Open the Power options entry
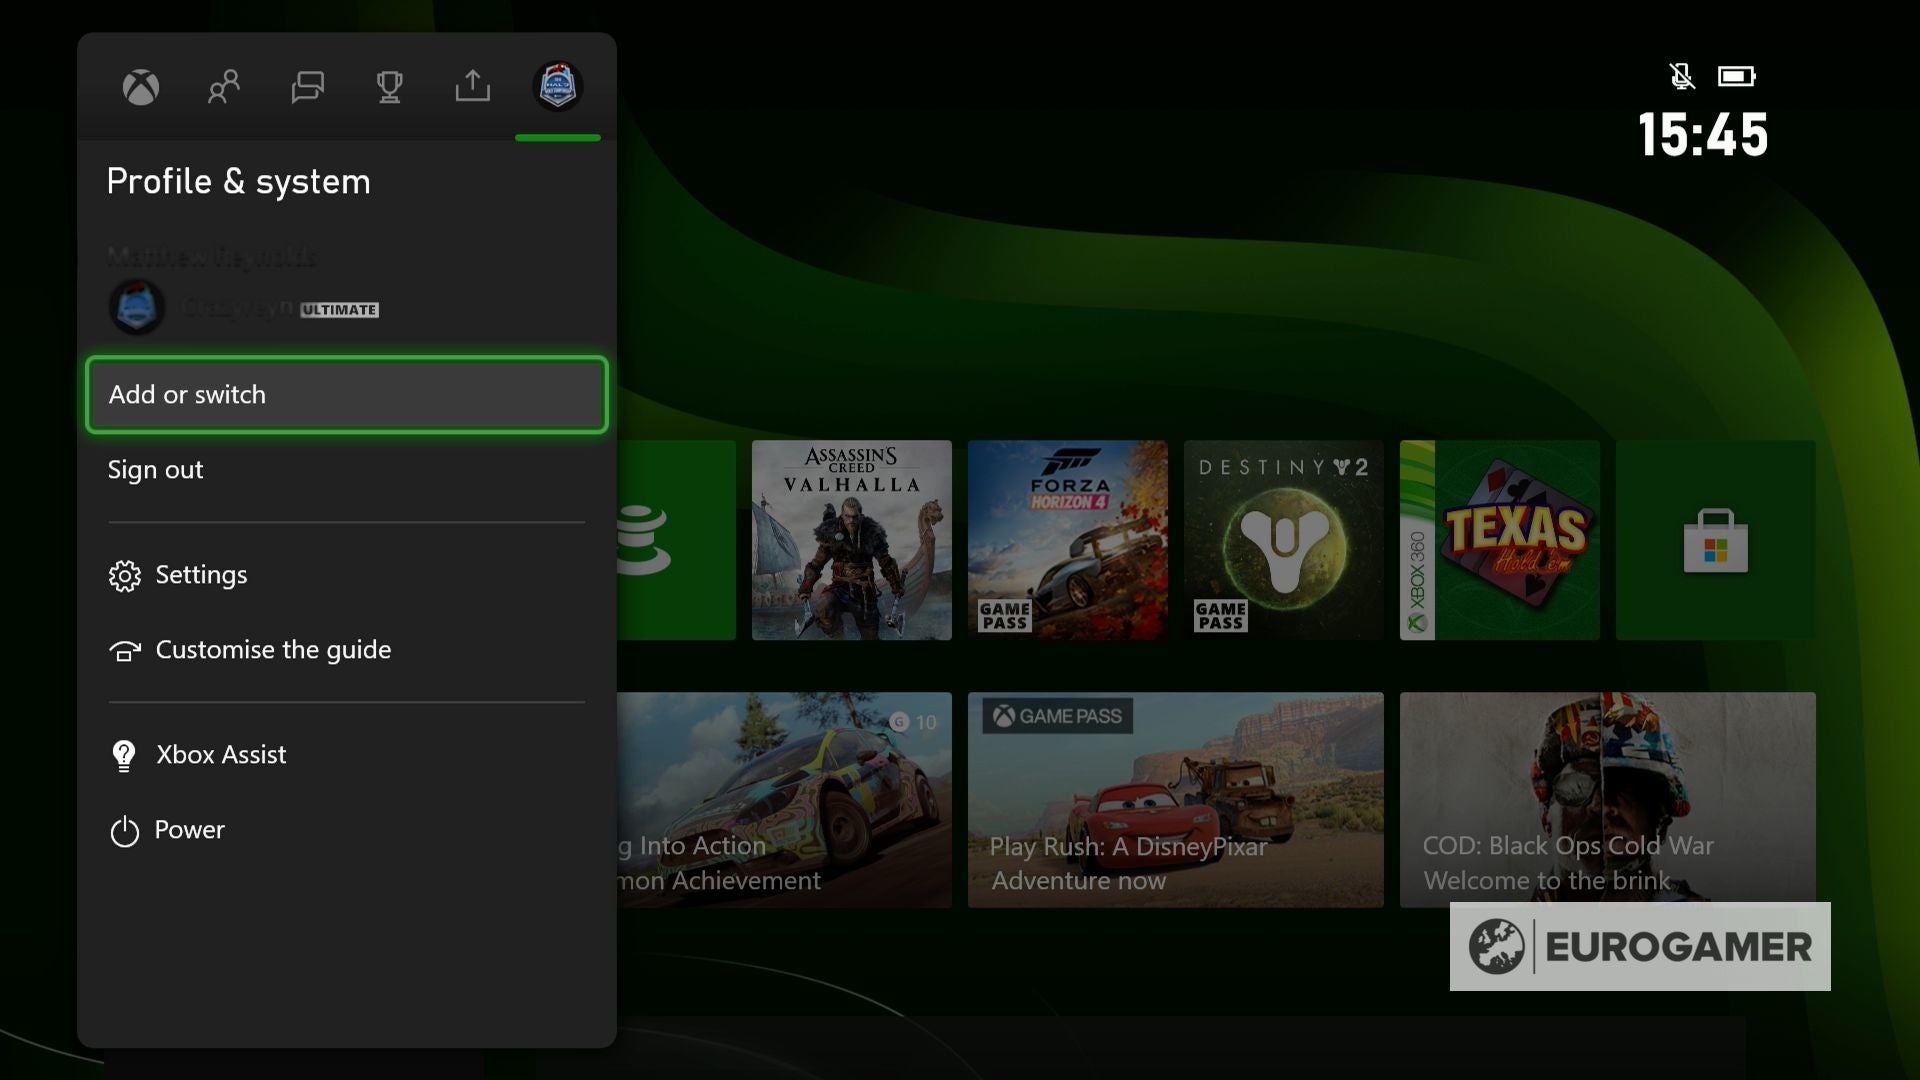This screenshot has width=1920, height=1080. click(x=188, y=830)
